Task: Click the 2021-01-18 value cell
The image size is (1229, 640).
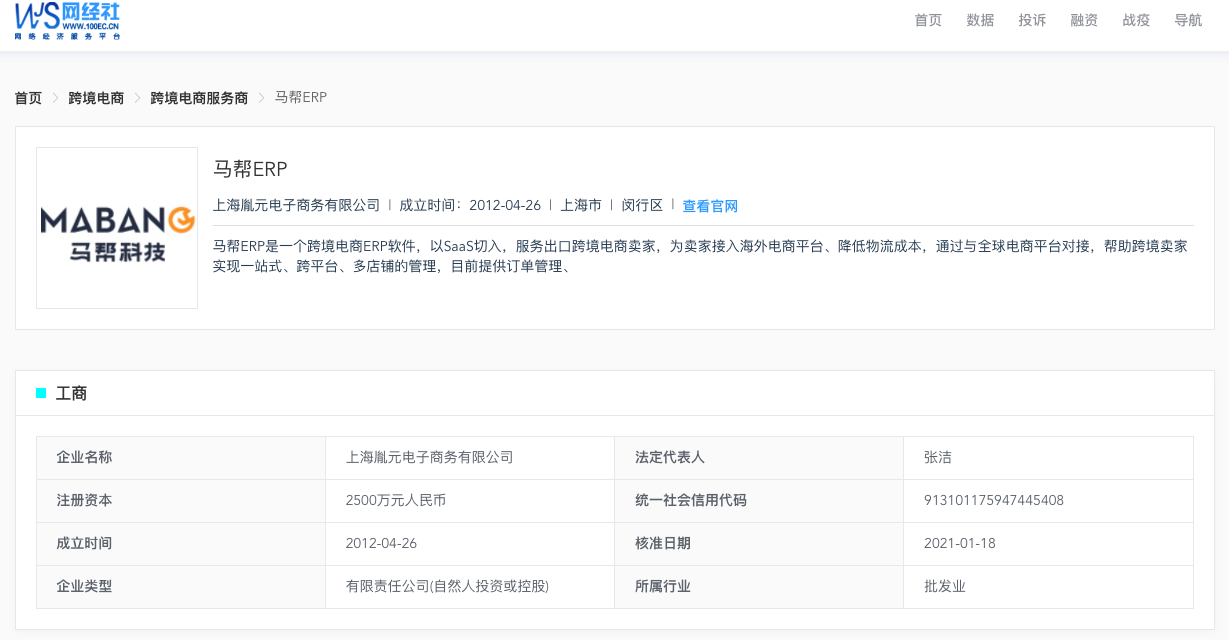Action: pos(1048,544)
